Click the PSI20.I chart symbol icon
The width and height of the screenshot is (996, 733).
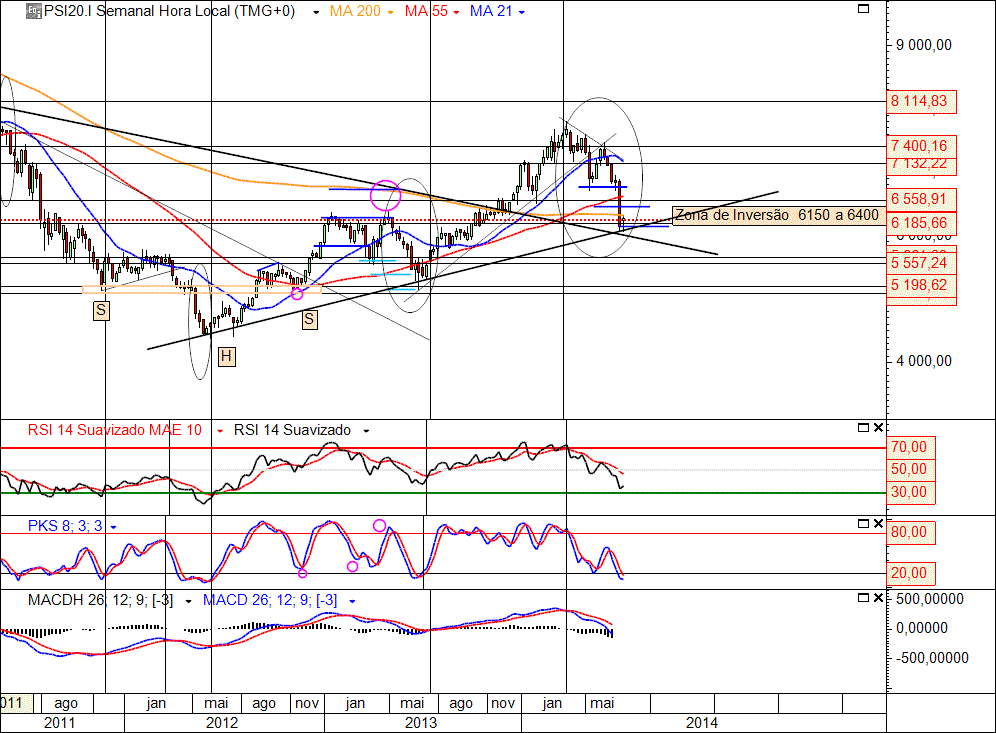pyautogui.click(x=34, y=11)
